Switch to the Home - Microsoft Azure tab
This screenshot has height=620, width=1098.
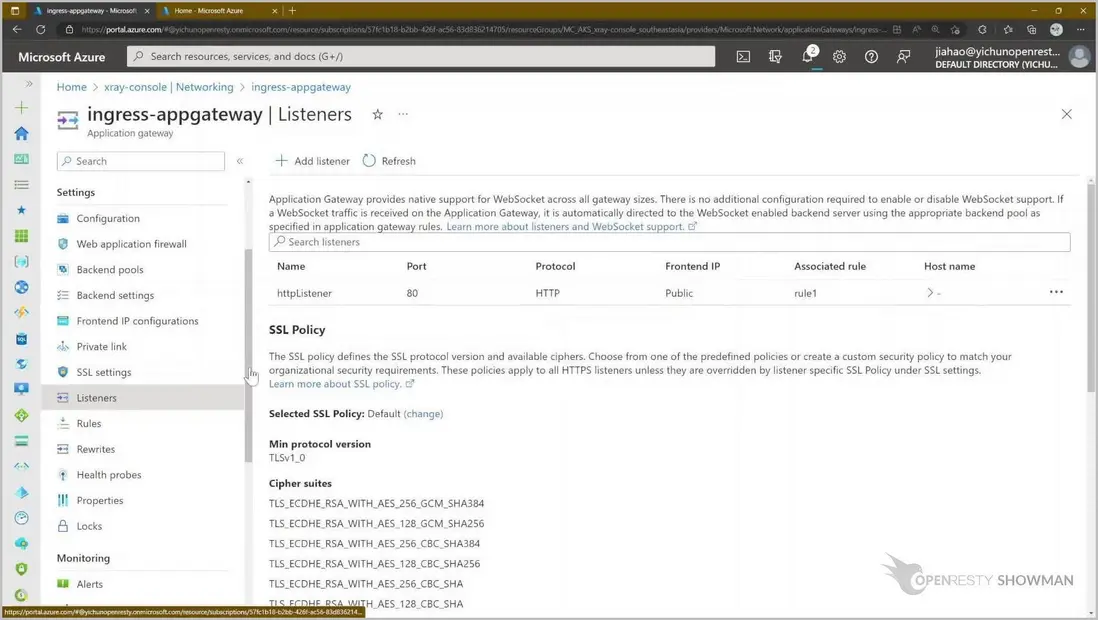pyautogui.click(x=215, y=10)
